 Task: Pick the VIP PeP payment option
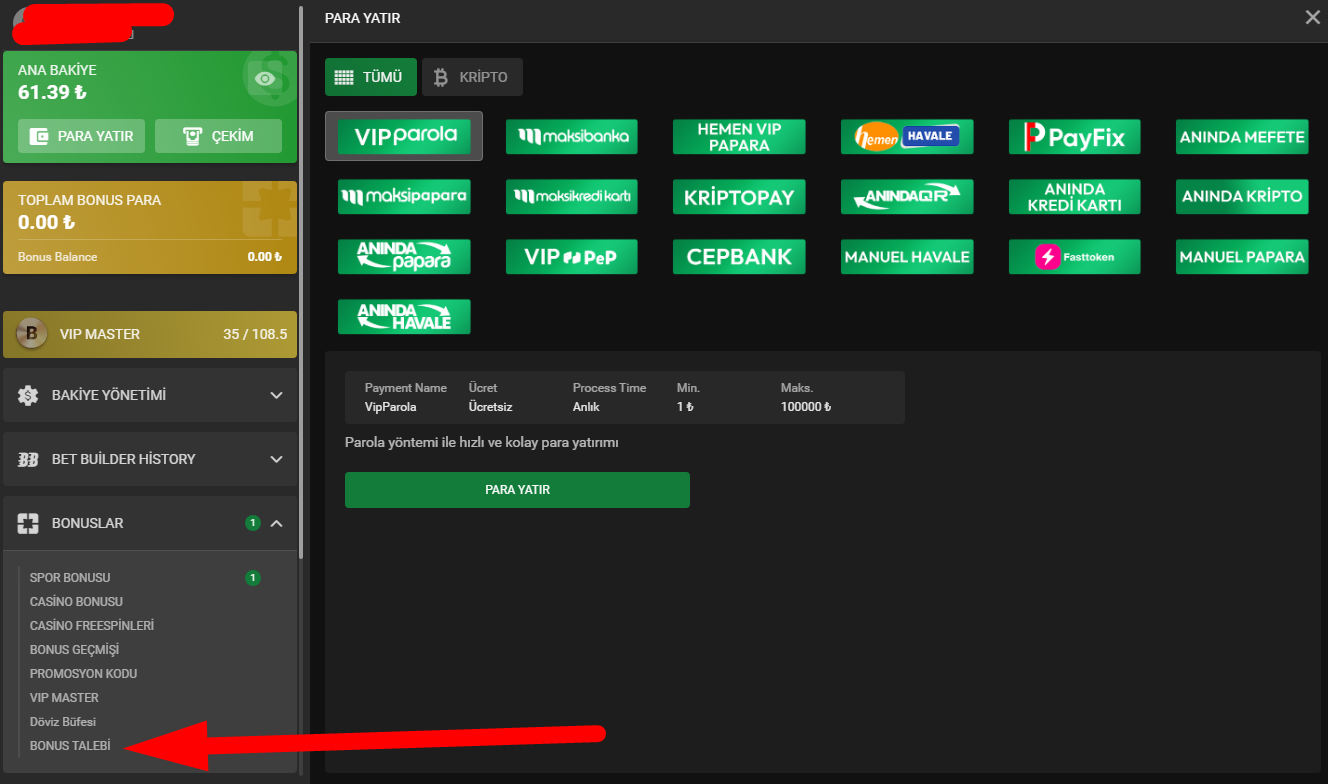click(572, 257)
